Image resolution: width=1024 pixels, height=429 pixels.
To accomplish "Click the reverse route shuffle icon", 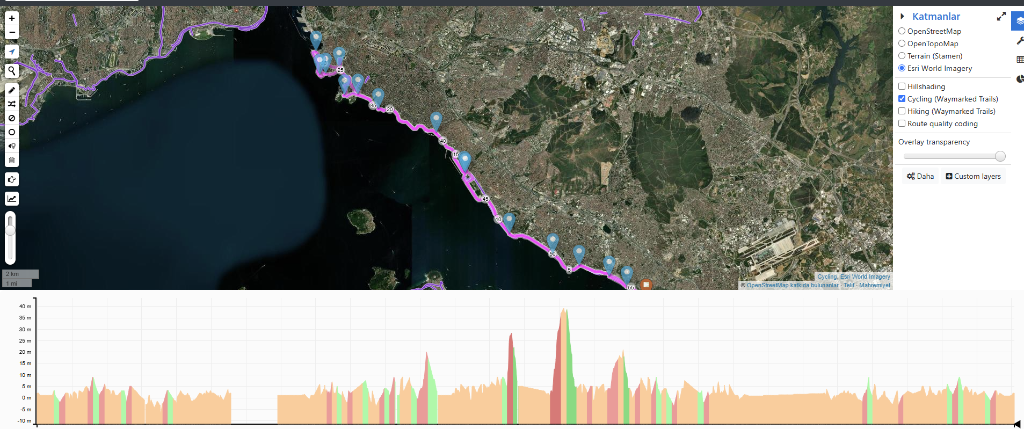I will click(12, 104).
